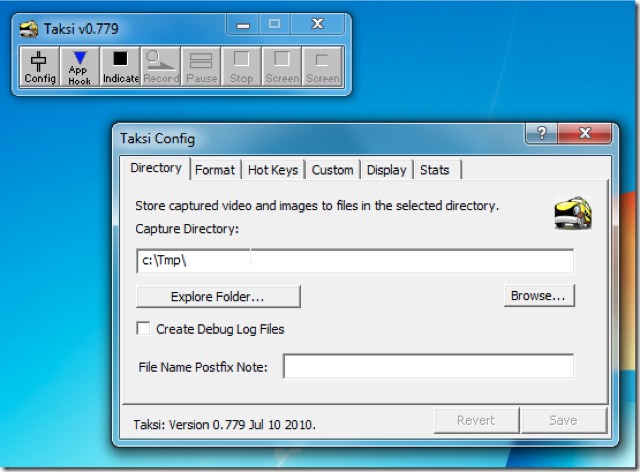Start capture with the Record button
Image resolution: width=640 pixels, height=472 pixels.
coord(161,67)
